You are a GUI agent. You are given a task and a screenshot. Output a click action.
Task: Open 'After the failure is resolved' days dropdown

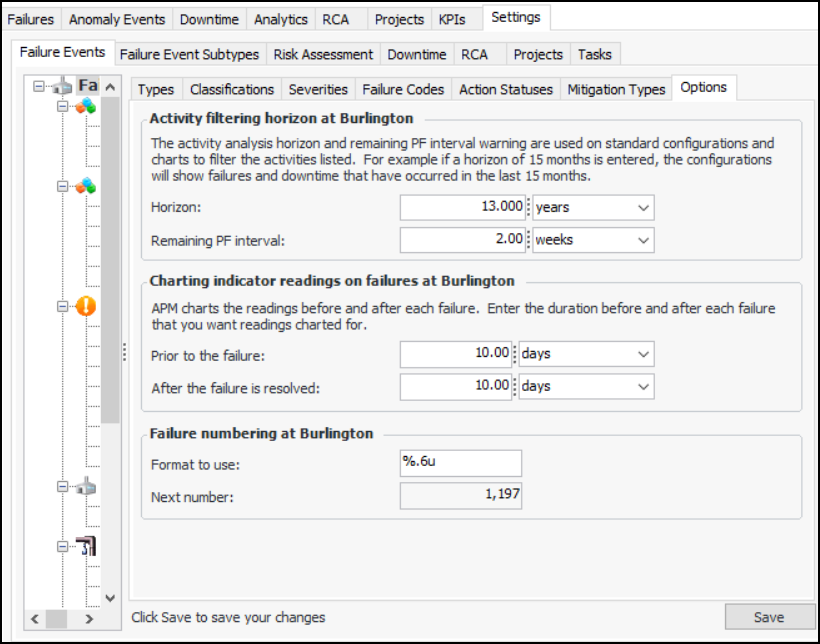(642, 386)
